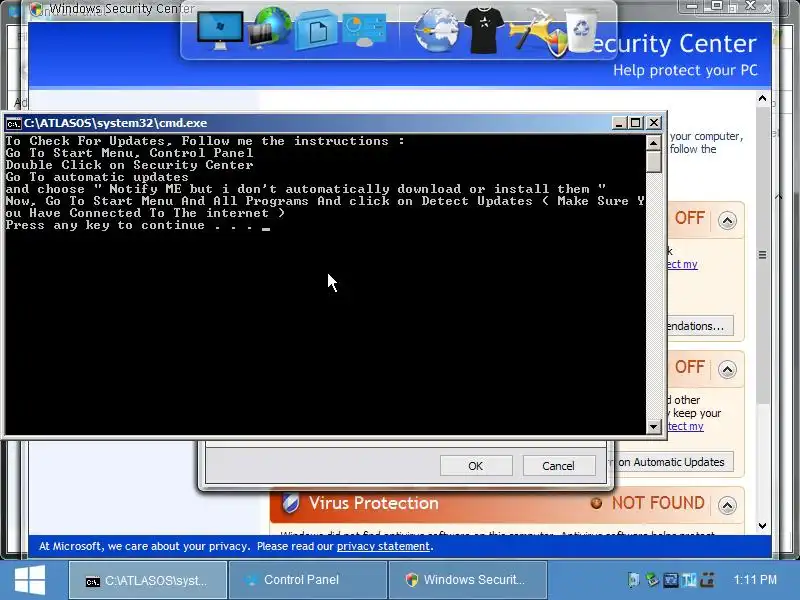The width and height of the screenshot is (800, 600).
Task: Close the cmd.exe window
Action: (654, 123)
